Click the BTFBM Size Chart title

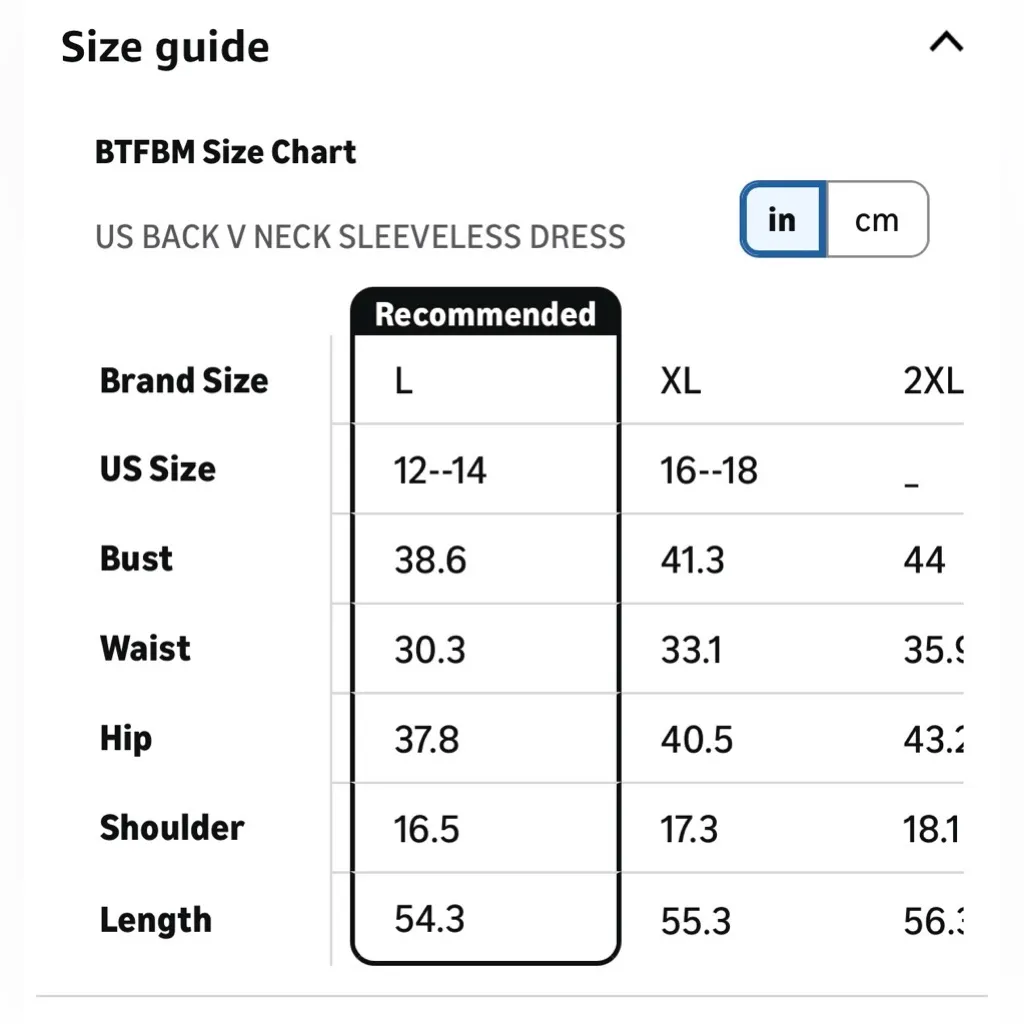225,152
